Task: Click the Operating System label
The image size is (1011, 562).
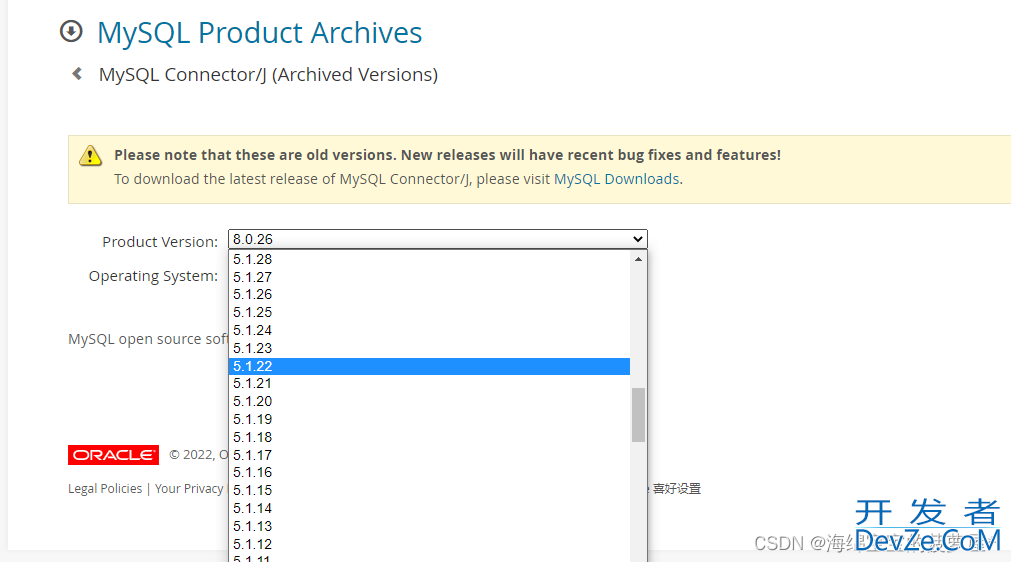Action: pos(153,276)
